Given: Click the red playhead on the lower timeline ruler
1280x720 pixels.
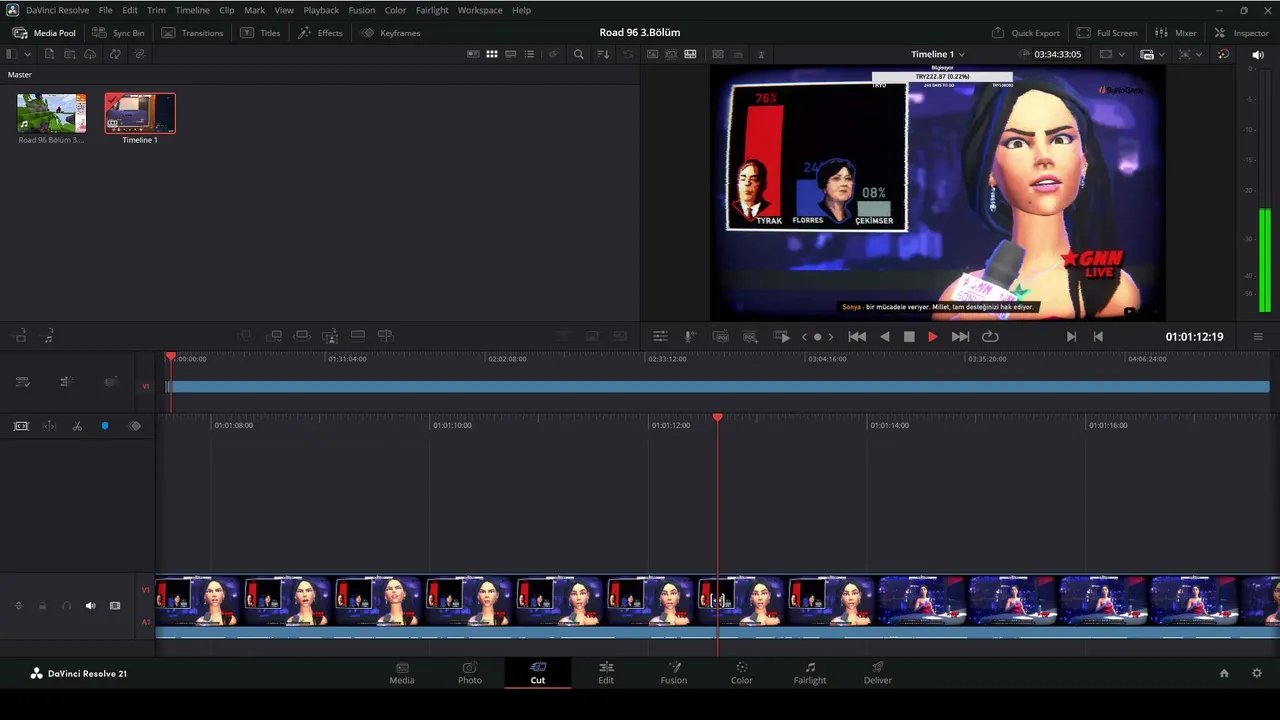Looking at the screenshot, I should point(717,418).
